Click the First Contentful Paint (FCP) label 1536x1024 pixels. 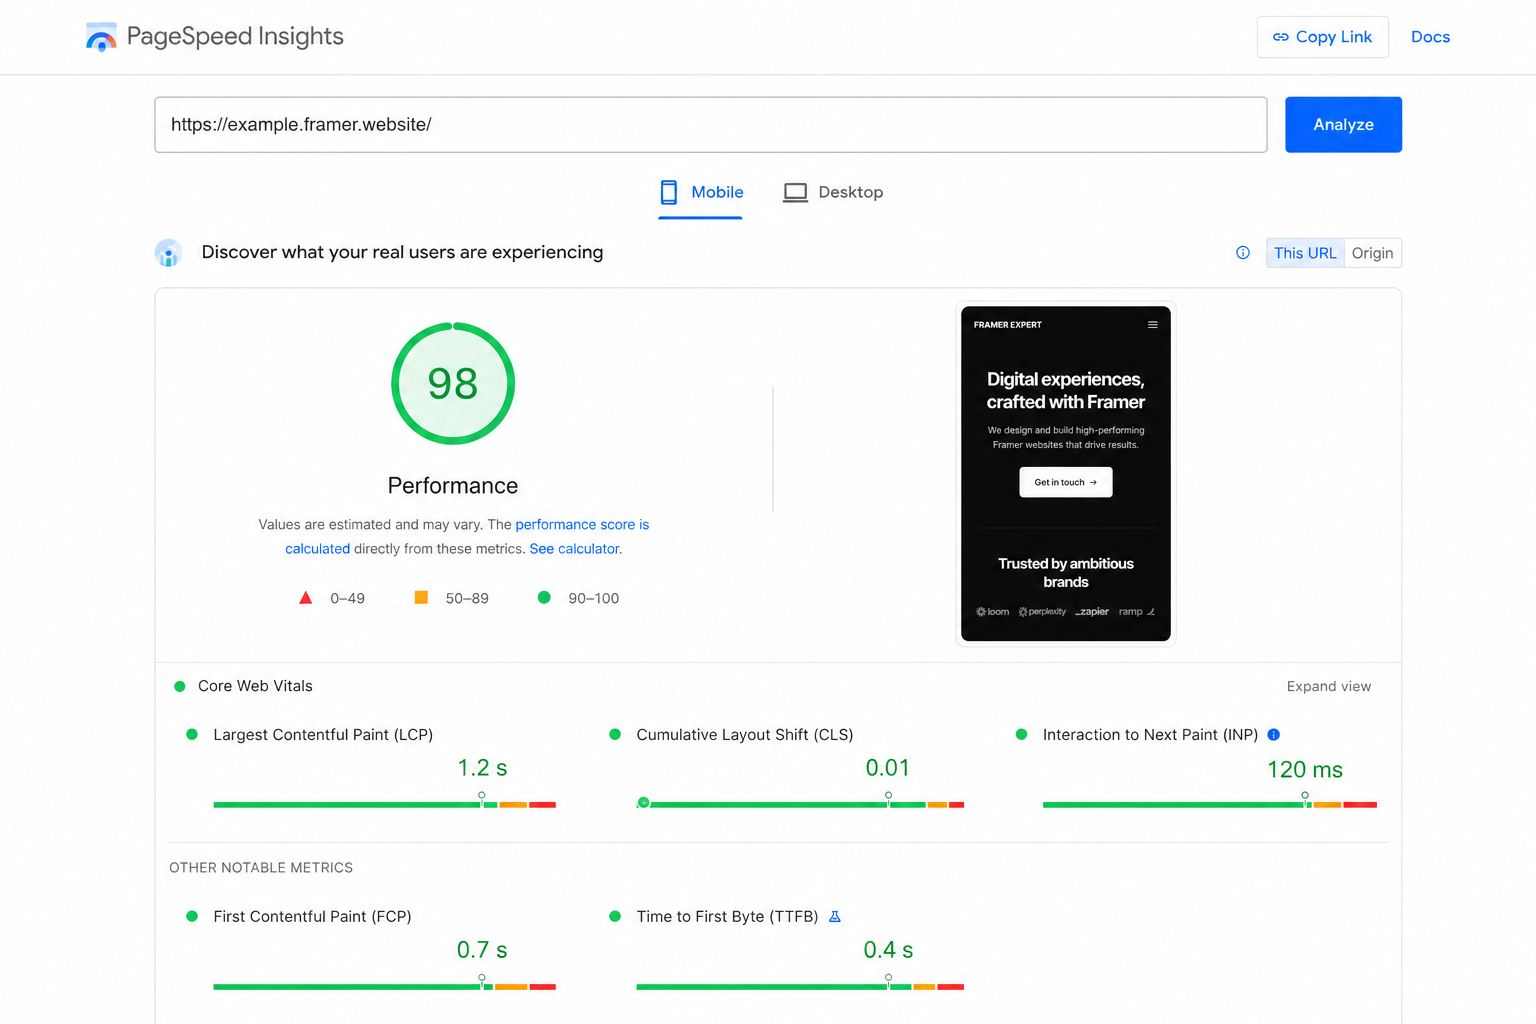click(312, 917)
